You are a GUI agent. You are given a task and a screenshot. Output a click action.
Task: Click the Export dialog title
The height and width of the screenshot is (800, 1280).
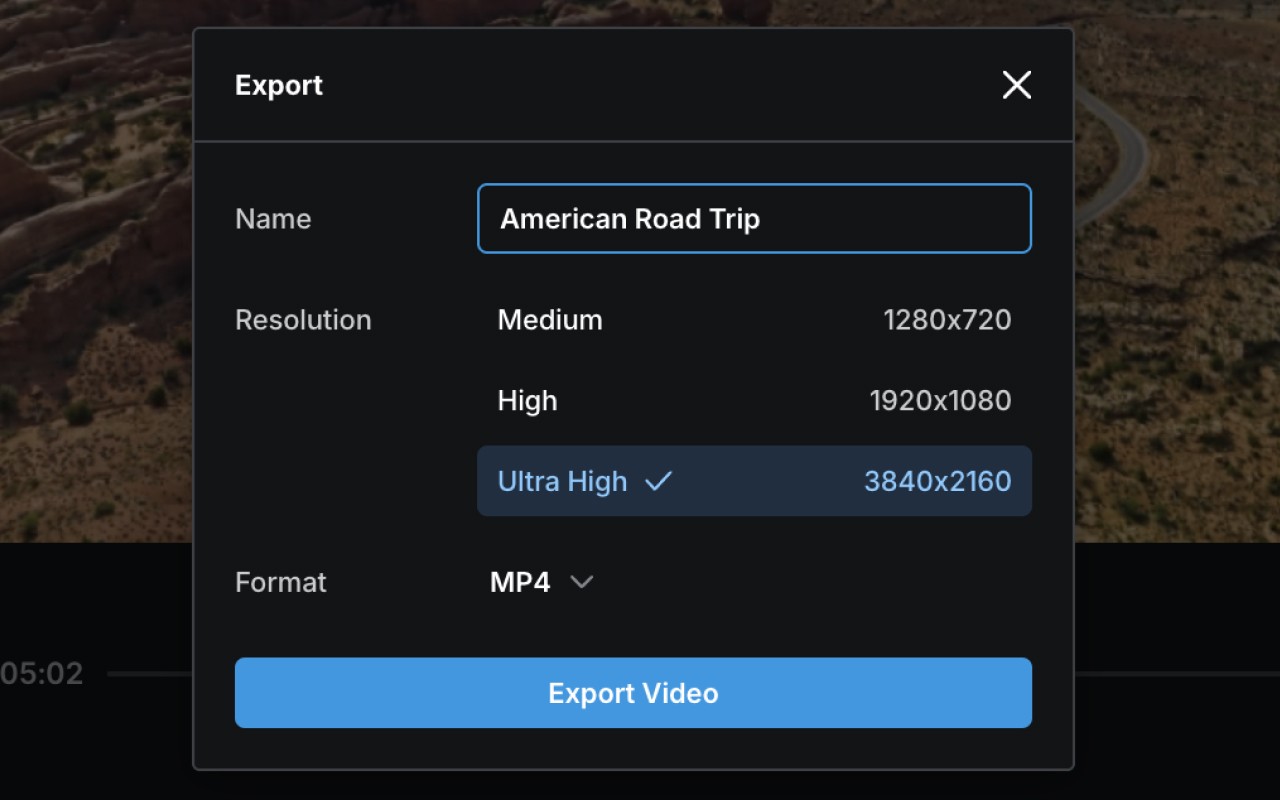(278, 85)
